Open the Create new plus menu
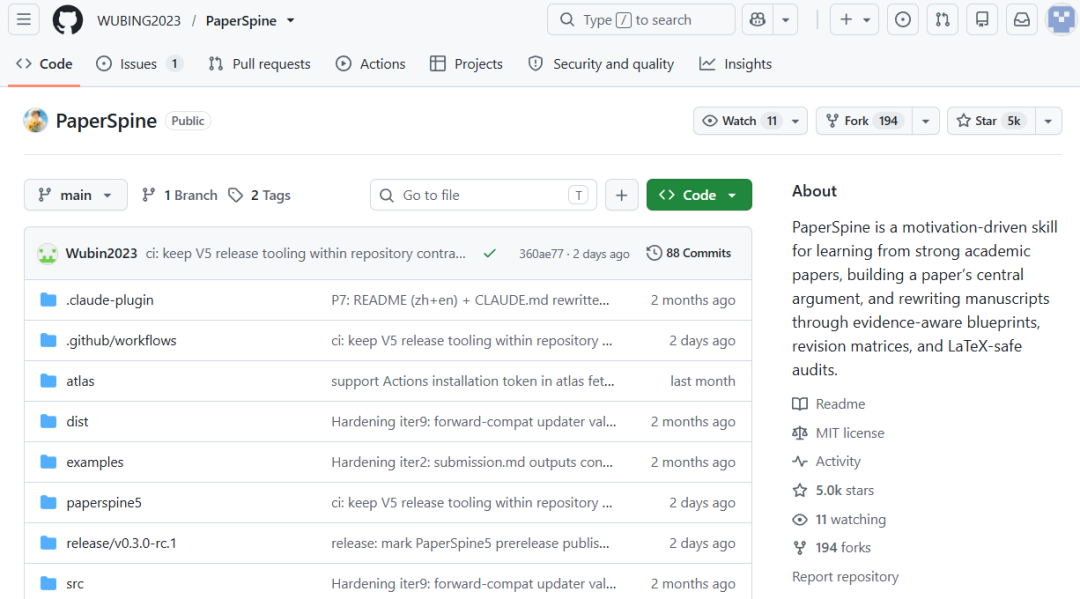The height and width of the screenshot is (599, 1080). coord(854,20)
